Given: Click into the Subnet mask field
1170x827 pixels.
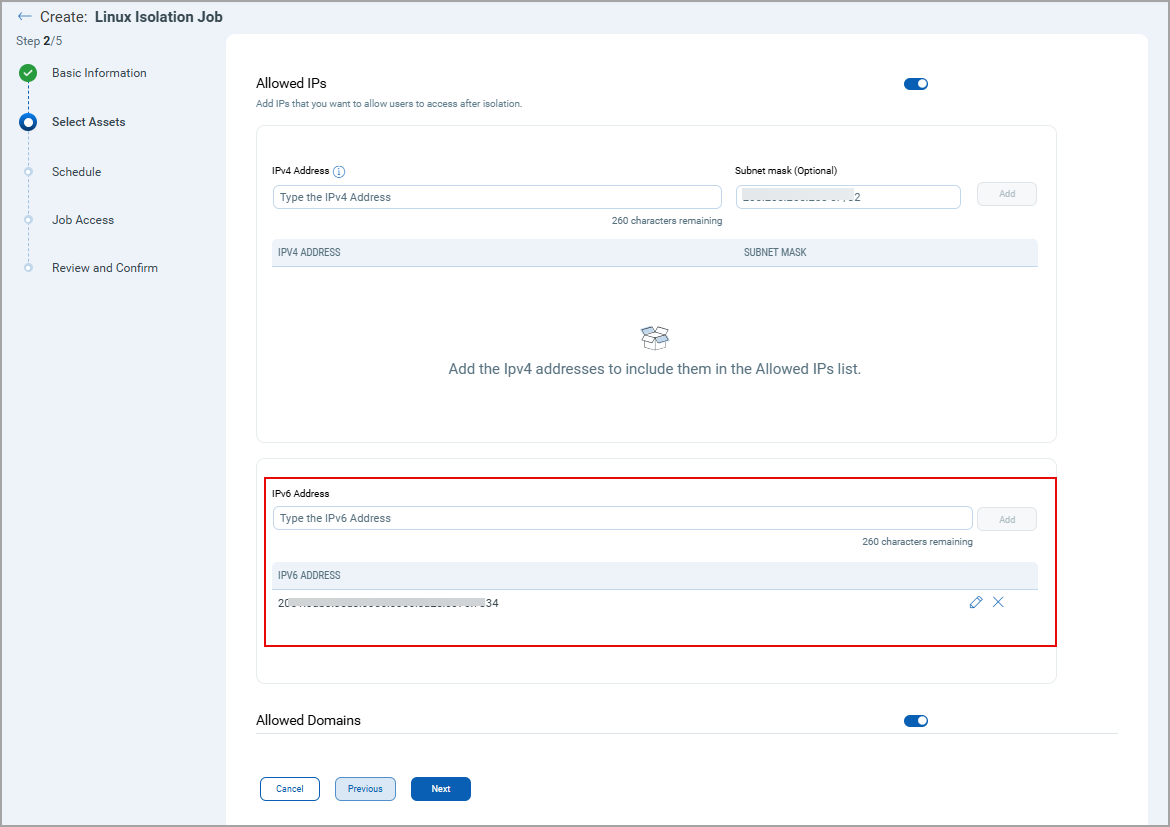Looking at the screenshot, I should pyautogui.click(x=847, y=197).
